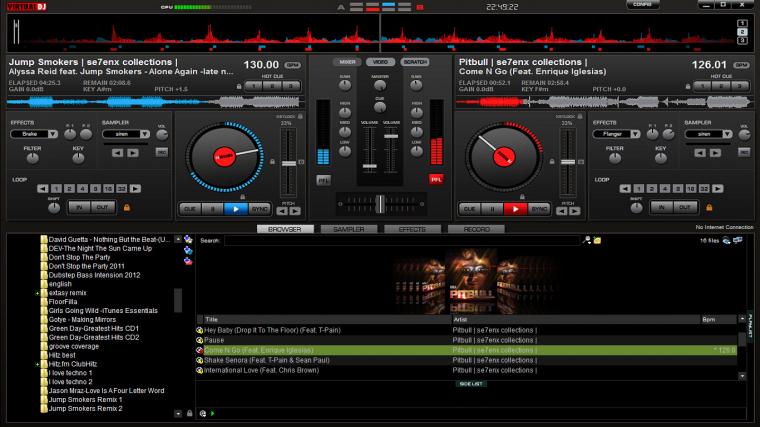Set loop OUT point on right deck
This screenshot has width=760, height=427.
684,207
